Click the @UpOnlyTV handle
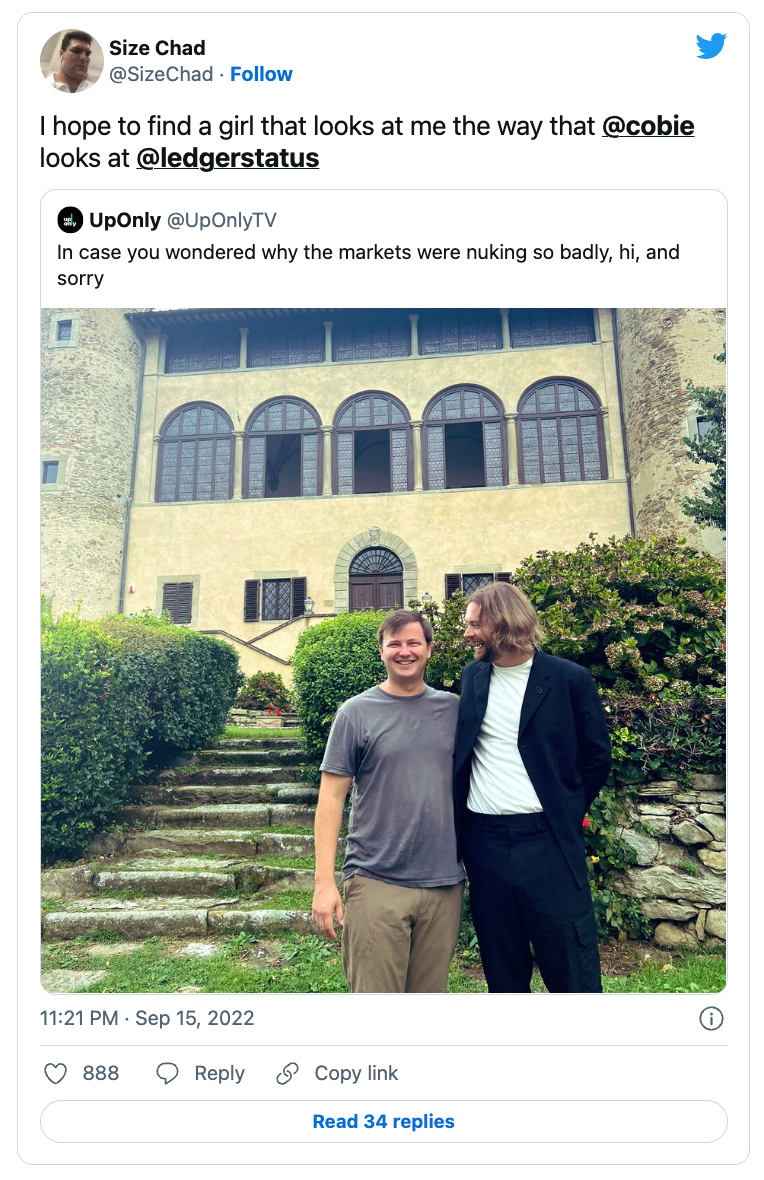 [221, 220]
